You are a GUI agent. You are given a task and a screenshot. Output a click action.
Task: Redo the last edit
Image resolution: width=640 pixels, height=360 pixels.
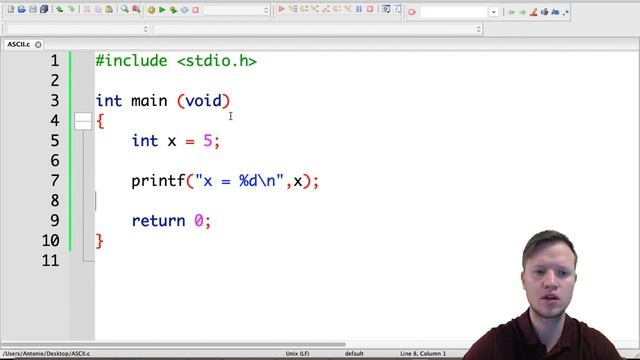pos(71,9)
